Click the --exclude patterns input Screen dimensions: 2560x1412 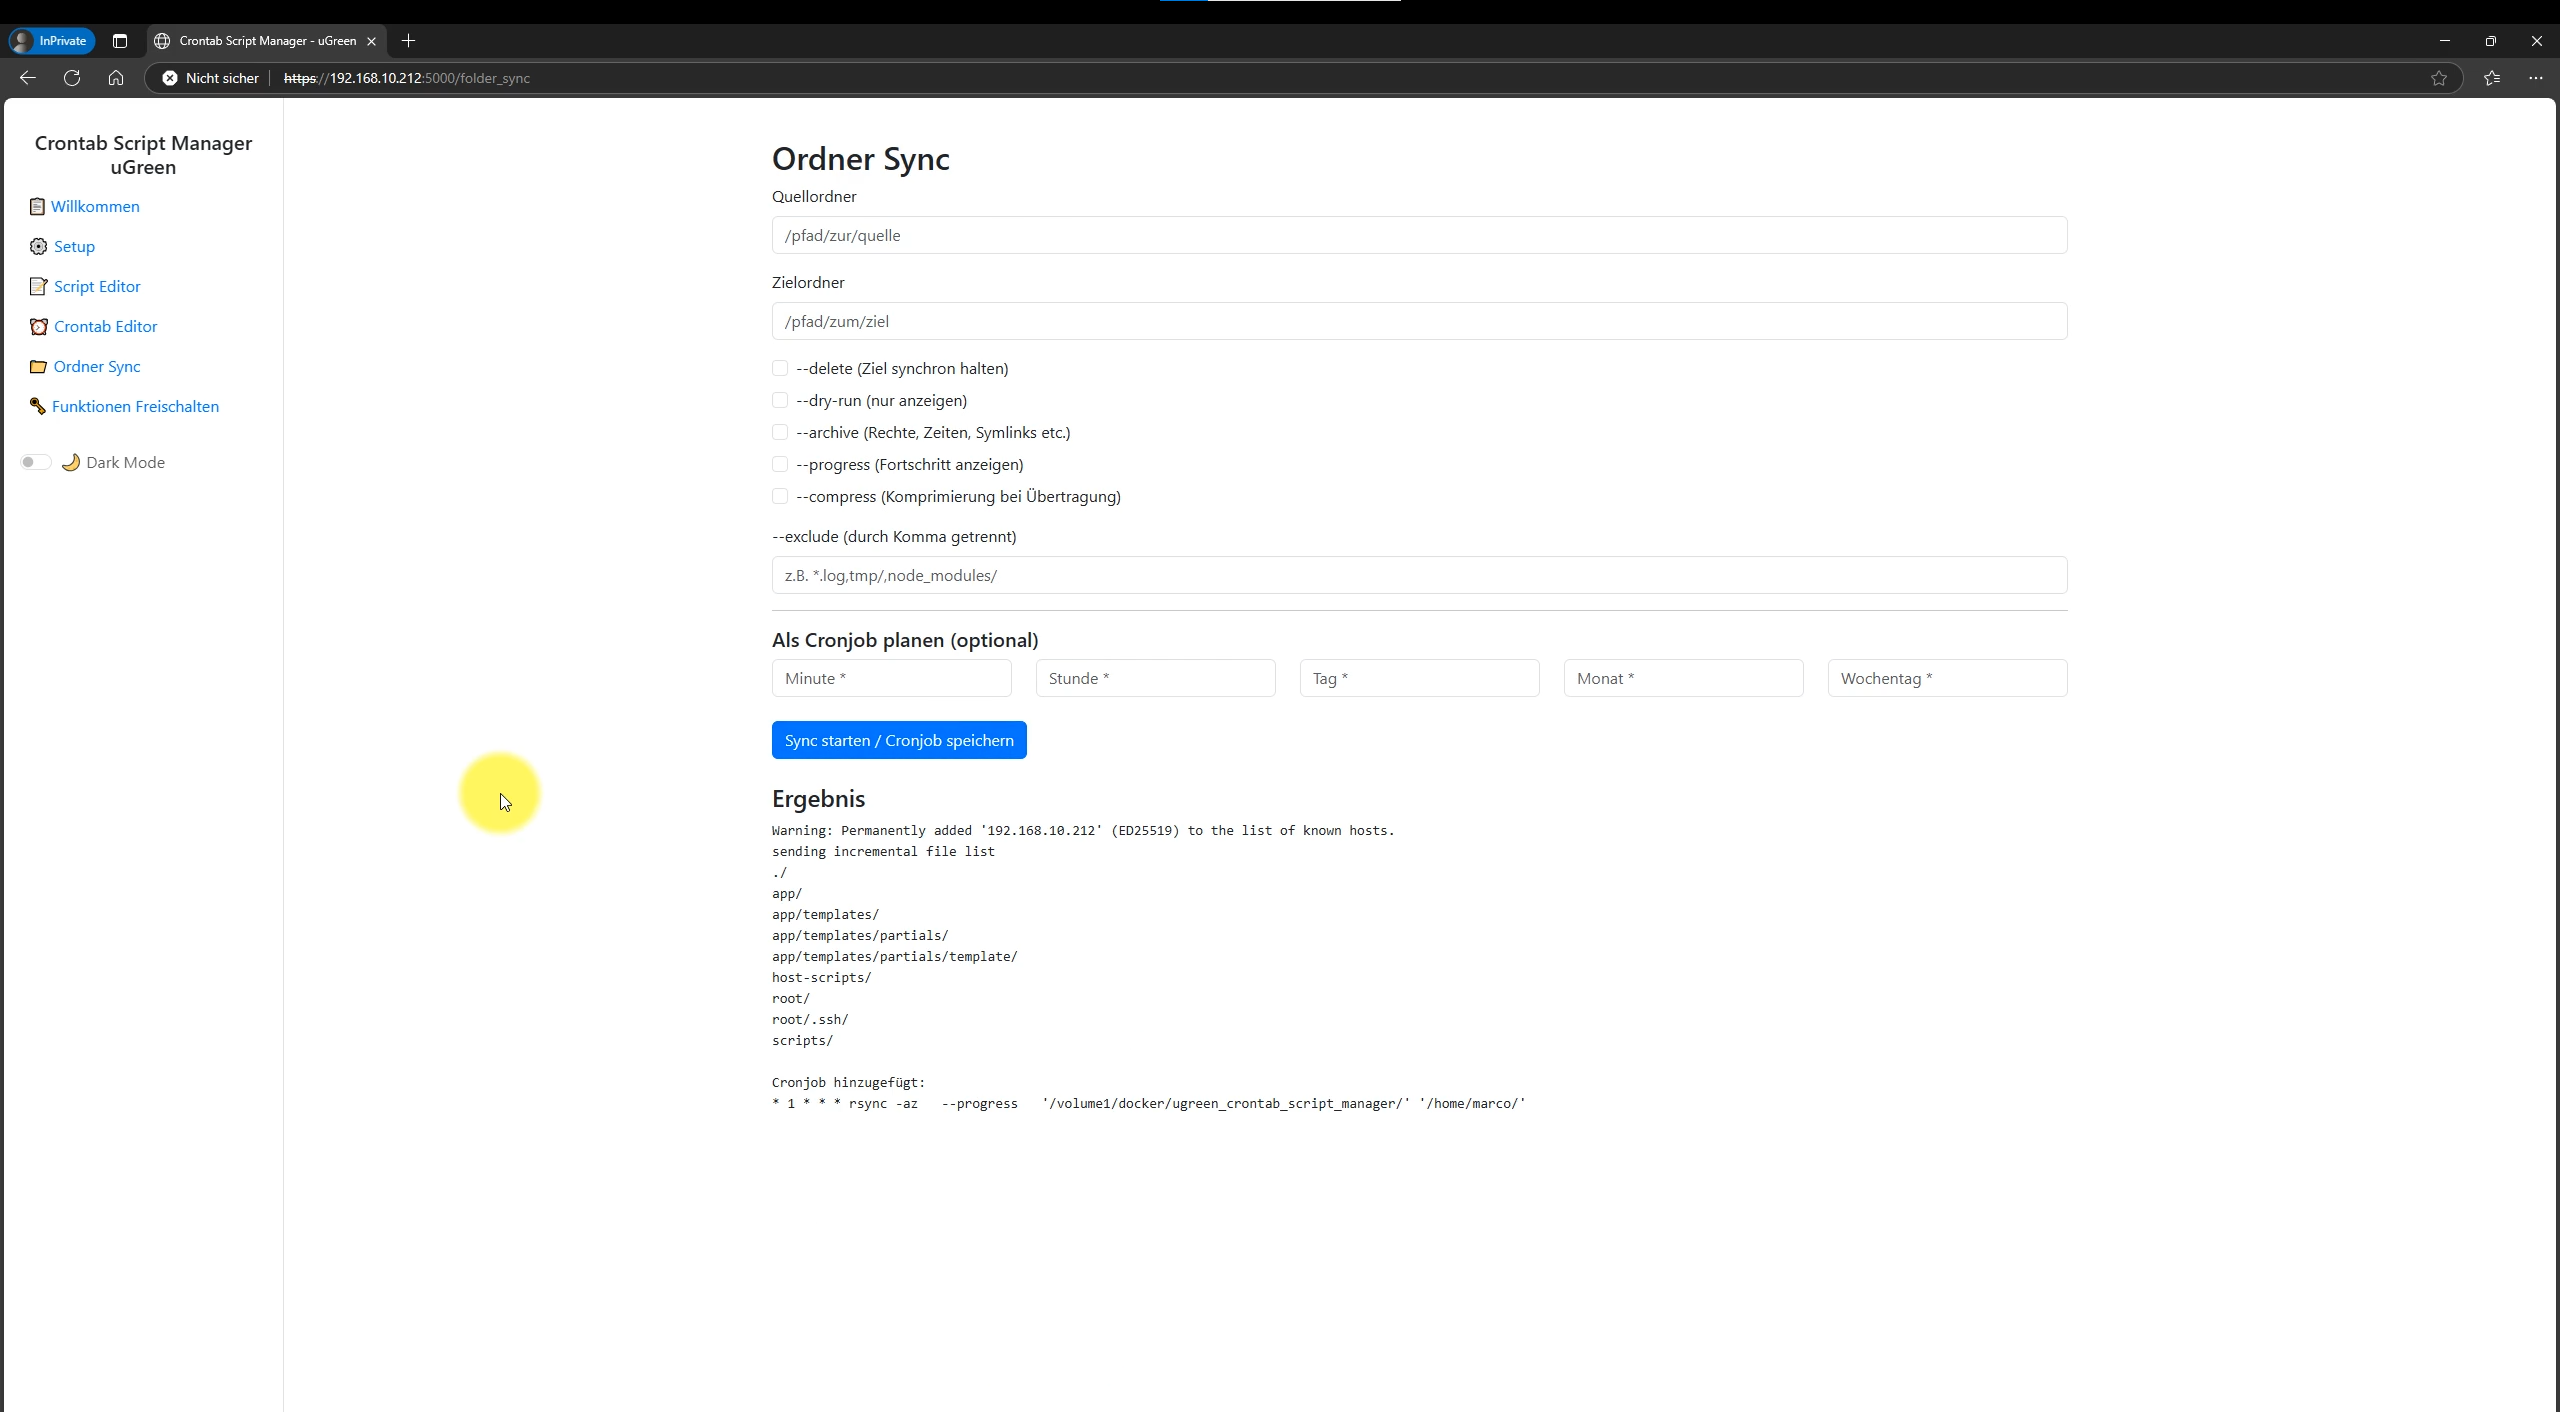point(1419,575)
